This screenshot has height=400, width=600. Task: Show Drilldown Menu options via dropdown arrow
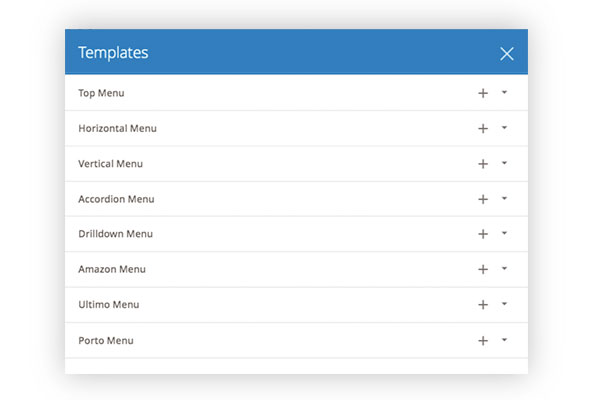pyautogui.click(x=505, y=233)
